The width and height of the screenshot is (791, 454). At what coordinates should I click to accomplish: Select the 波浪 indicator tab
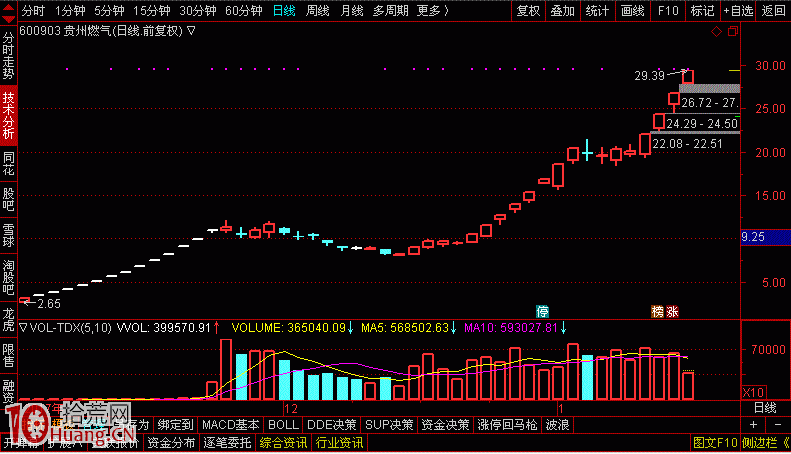(557, 425)
